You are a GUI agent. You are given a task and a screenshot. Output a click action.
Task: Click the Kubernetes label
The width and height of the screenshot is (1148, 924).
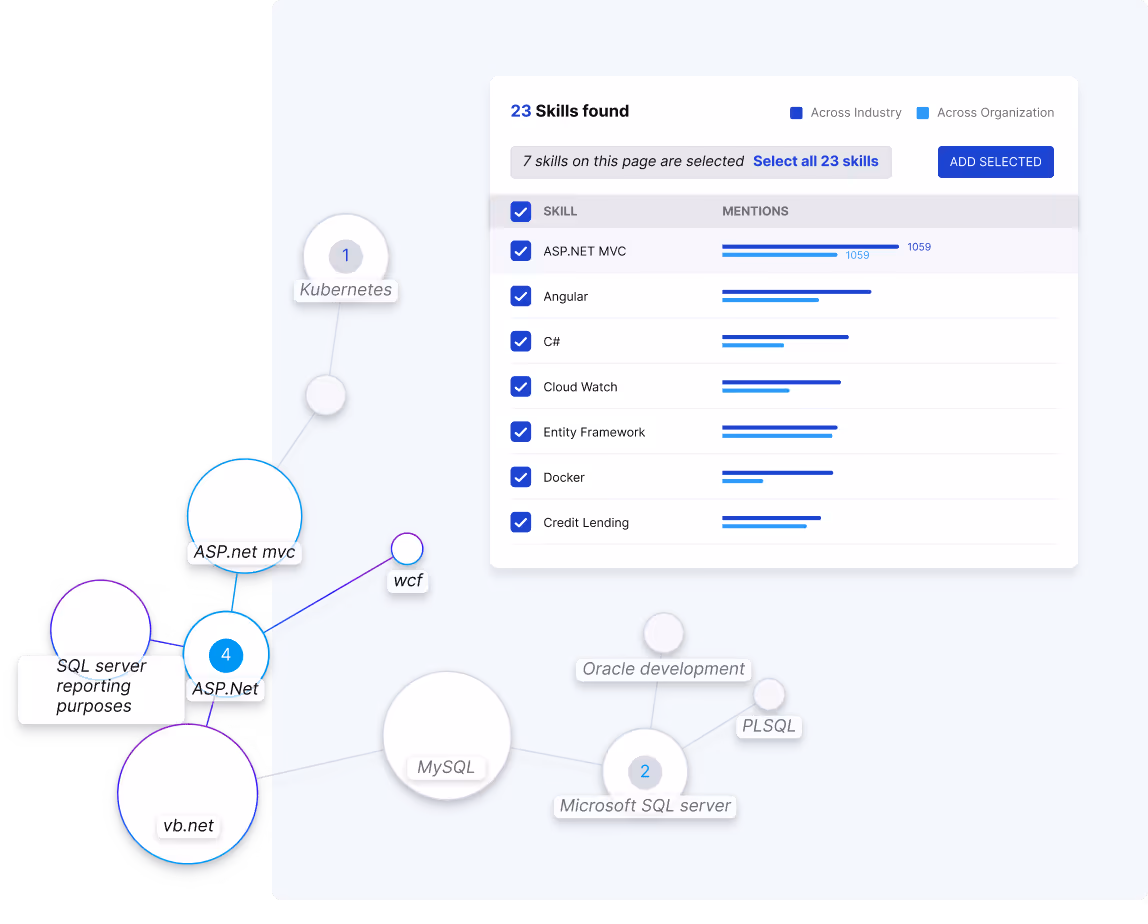click(x=346, y=290)
